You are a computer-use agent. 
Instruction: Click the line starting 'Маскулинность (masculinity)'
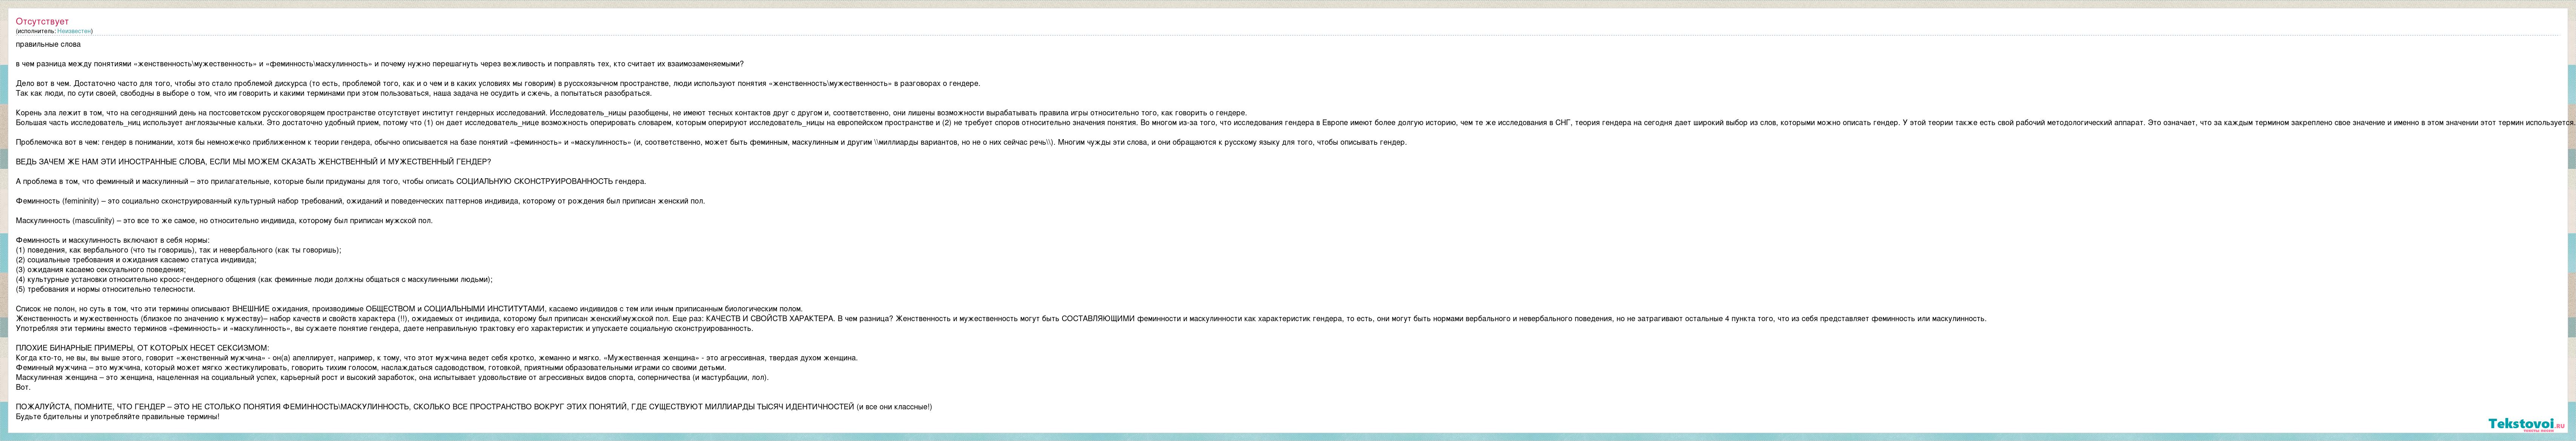[x=224, y=220]
